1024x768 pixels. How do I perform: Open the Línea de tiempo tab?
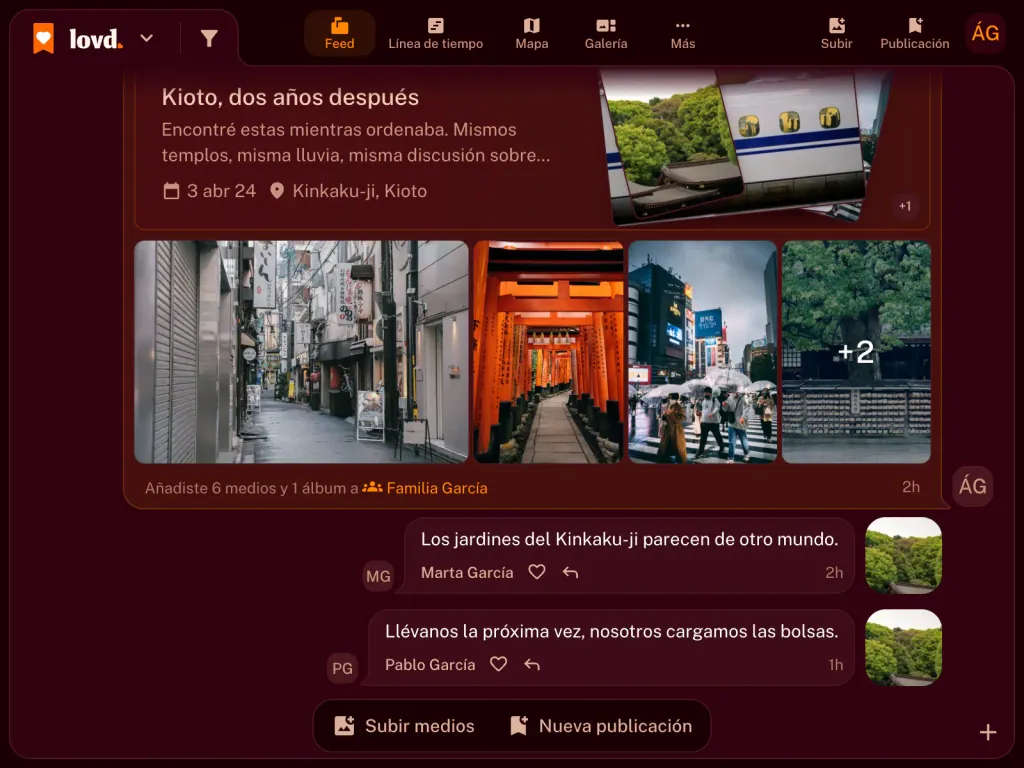[436, 34]
